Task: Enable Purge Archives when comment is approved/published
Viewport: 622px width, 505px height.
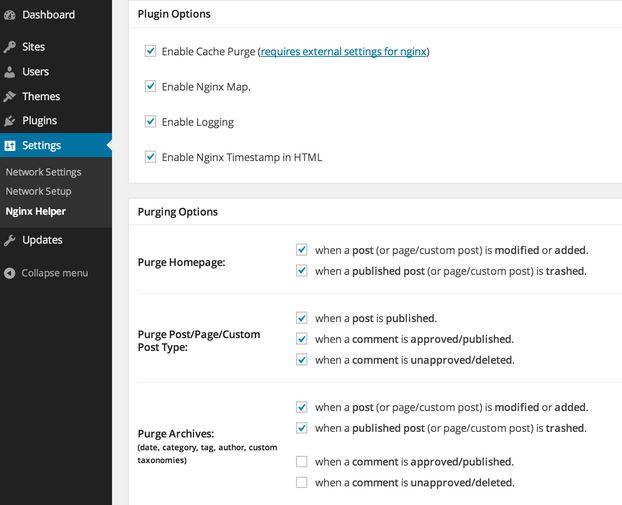Action: point(301,461)
